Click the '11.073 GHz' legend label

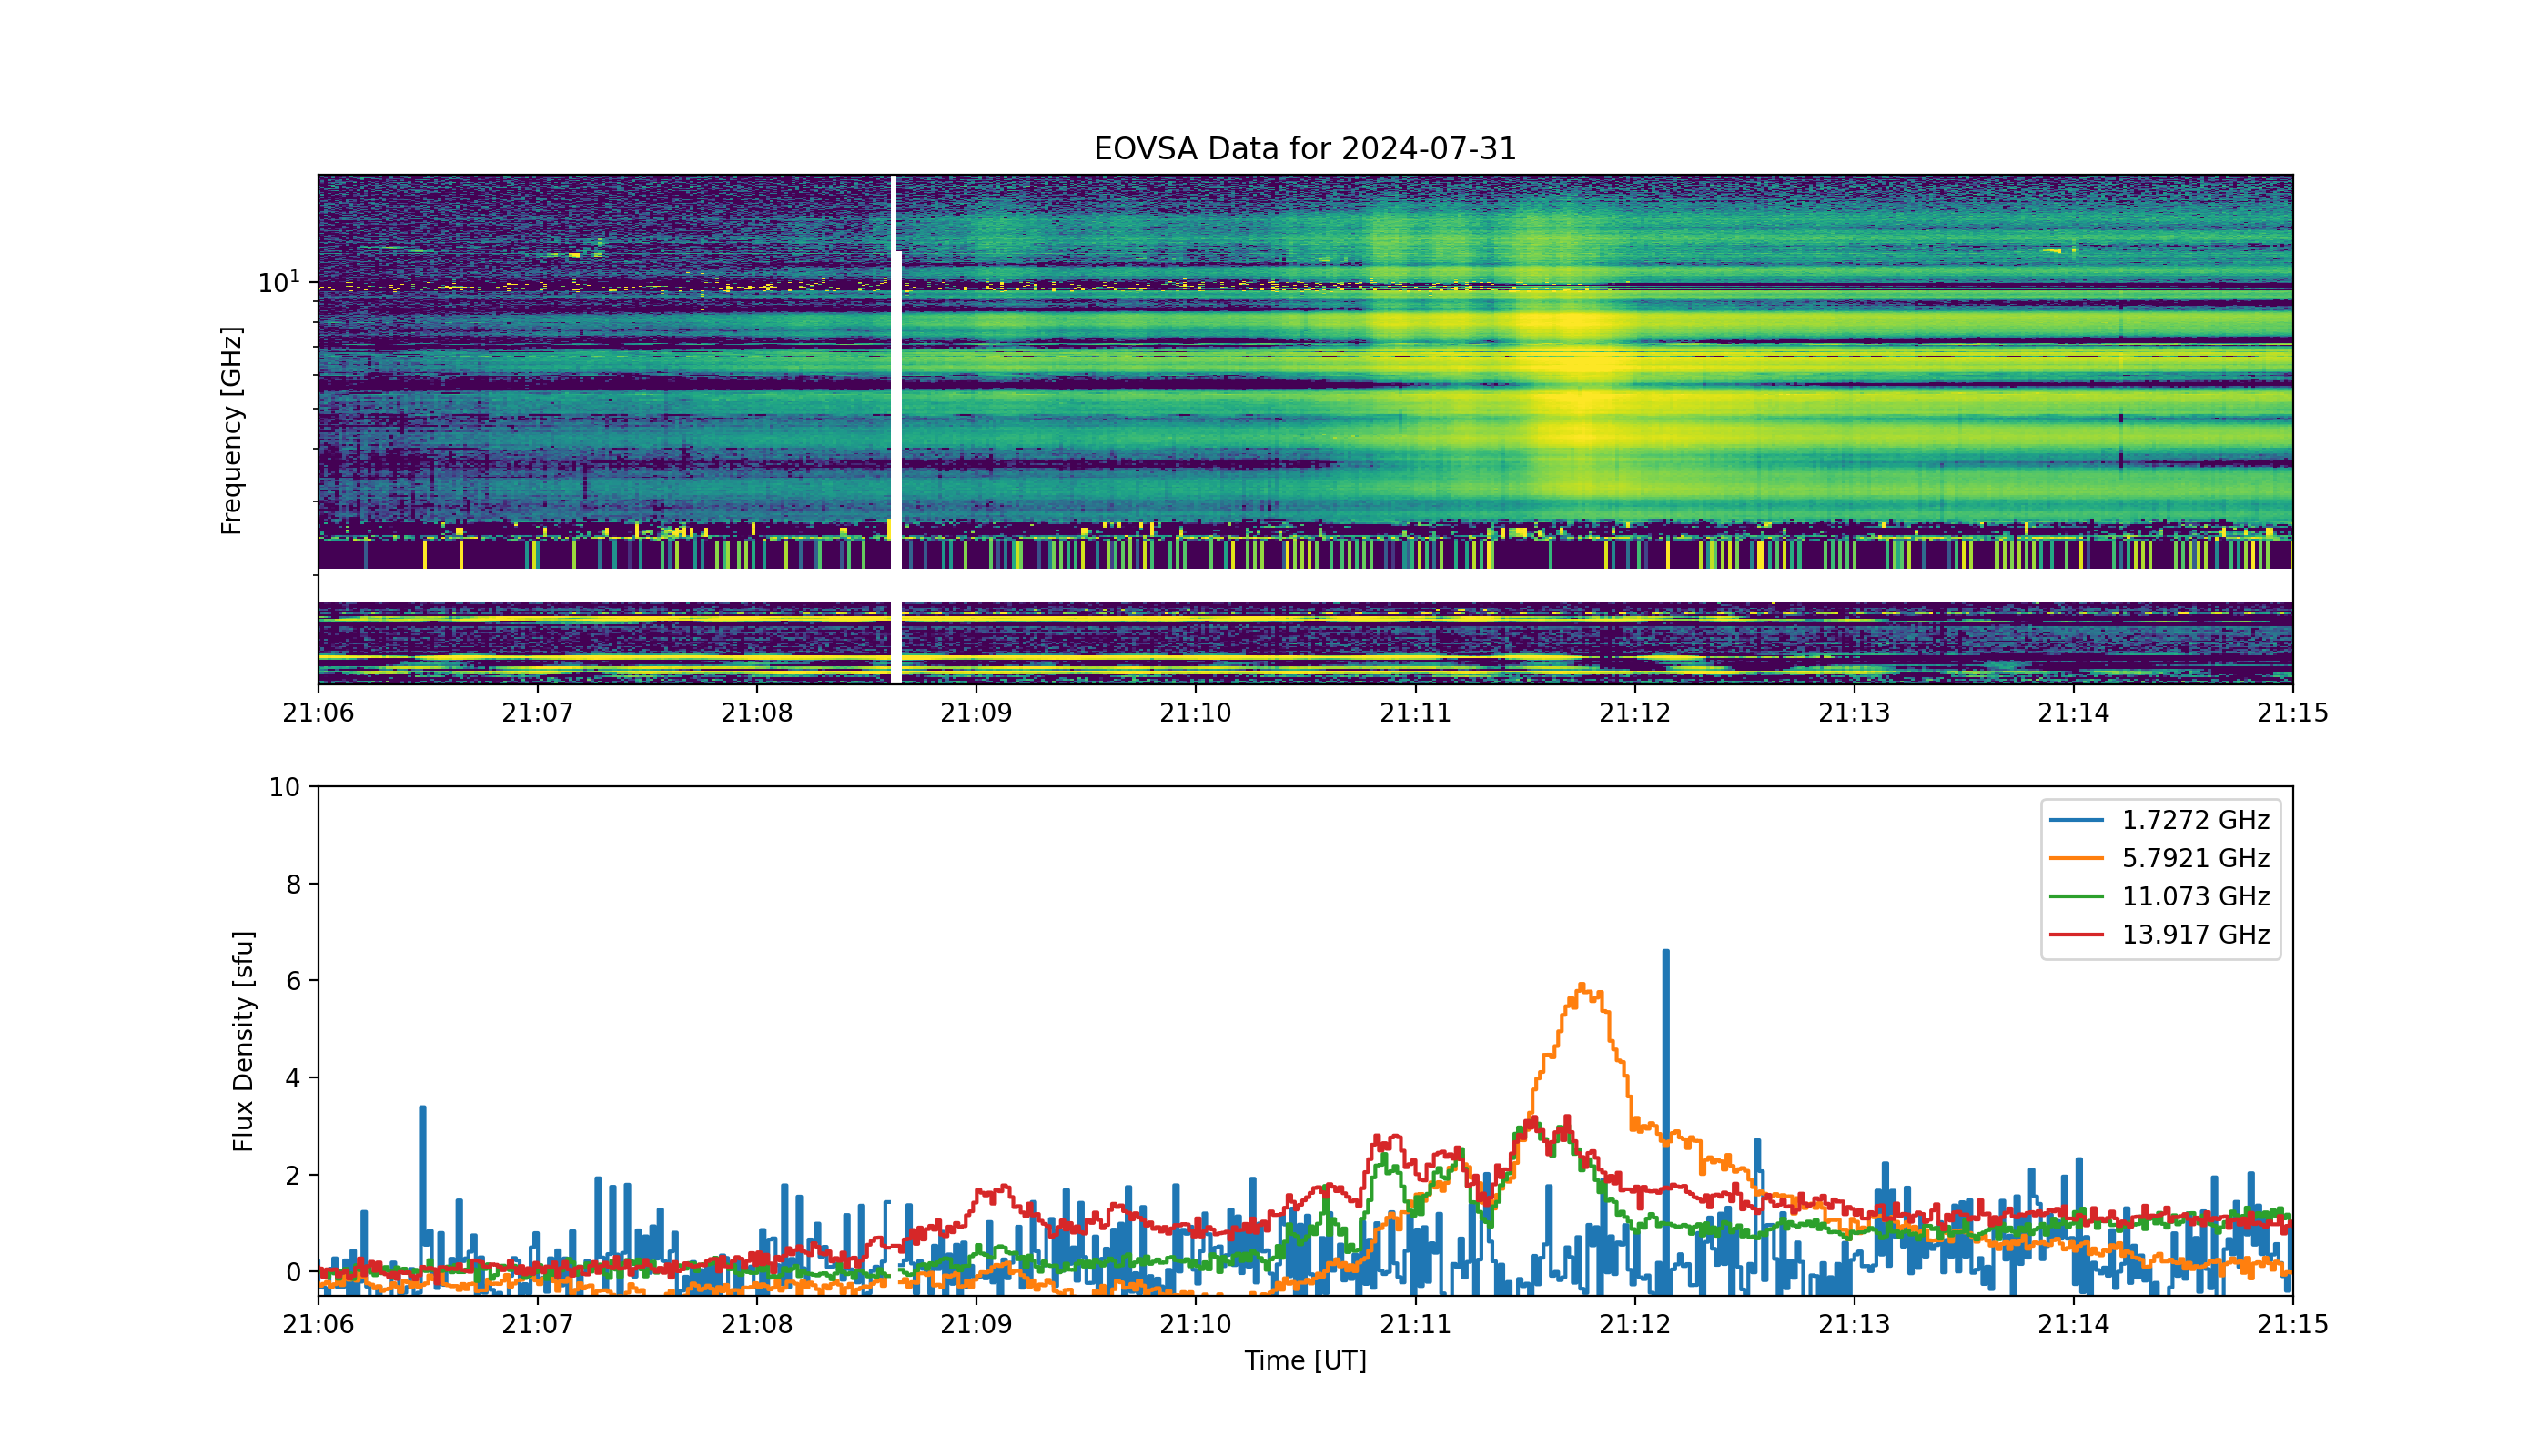[2196, 896]
